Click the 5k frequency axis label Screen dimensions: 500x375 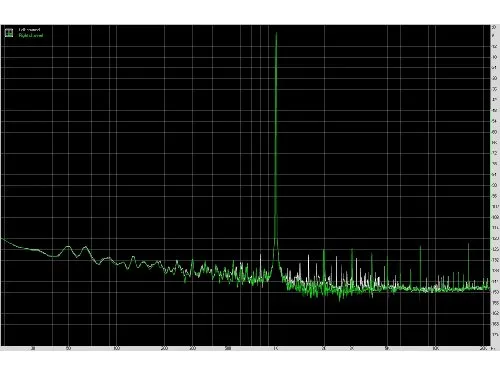pyautogui.click(x=387, y=349)
